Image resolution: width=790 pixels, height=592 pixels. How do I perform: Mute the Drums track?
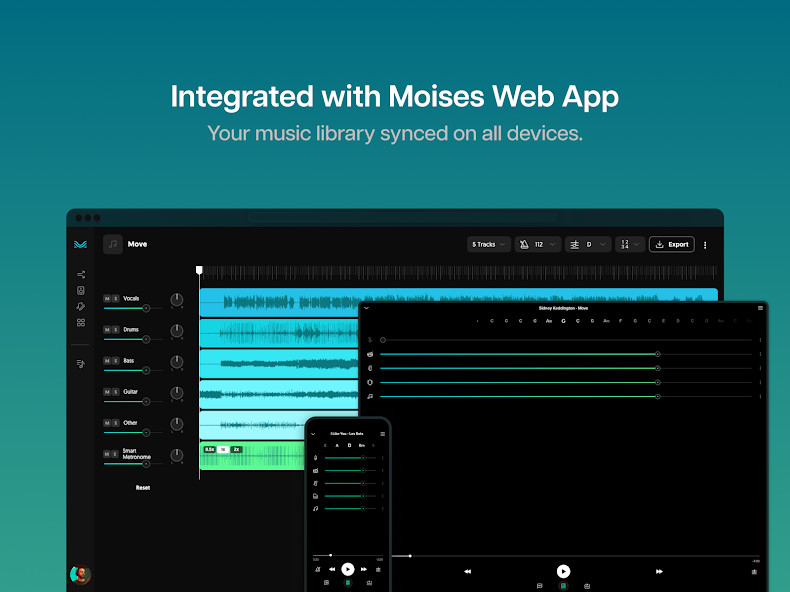[x=107, y=330]
